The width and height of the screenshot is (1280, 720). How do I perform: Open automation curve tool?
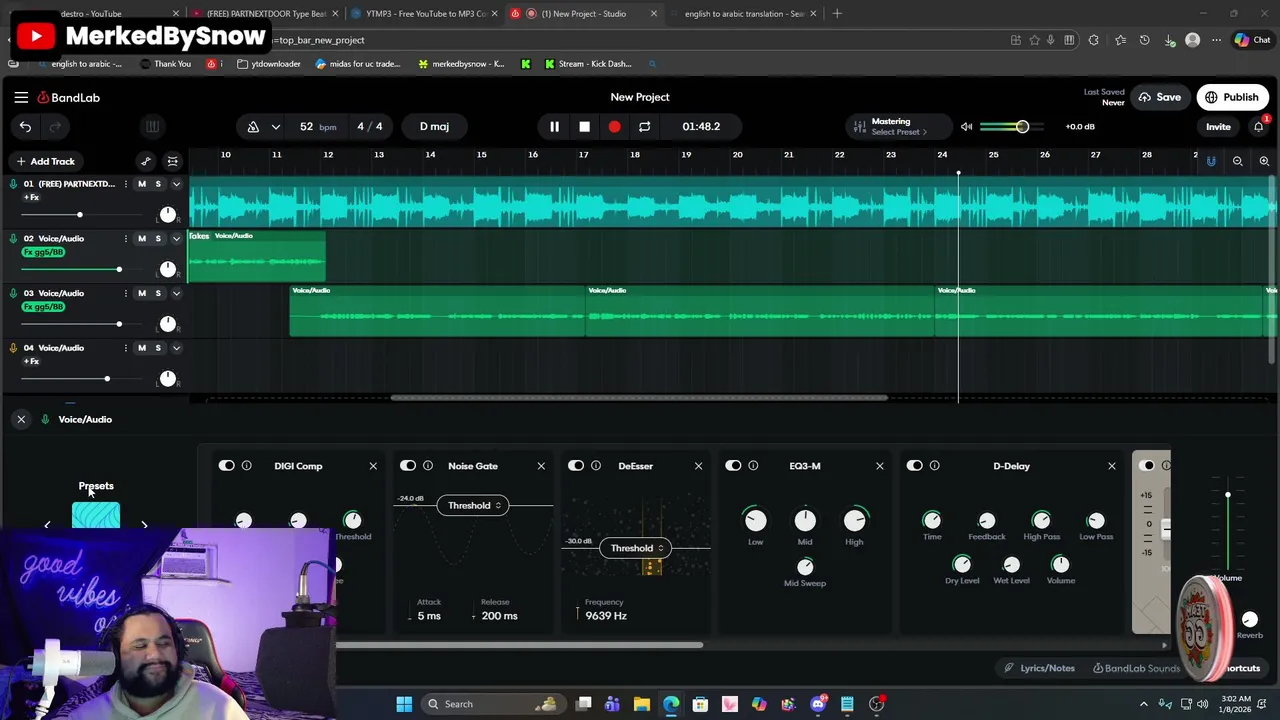coord(146,161)
